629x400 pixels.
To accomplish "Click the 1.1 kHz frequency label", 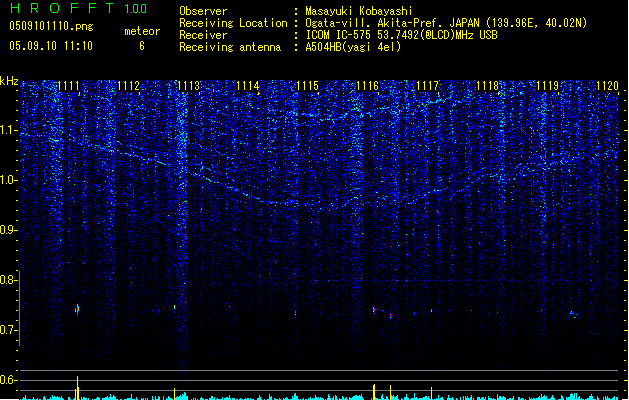I will coord(9,130).
